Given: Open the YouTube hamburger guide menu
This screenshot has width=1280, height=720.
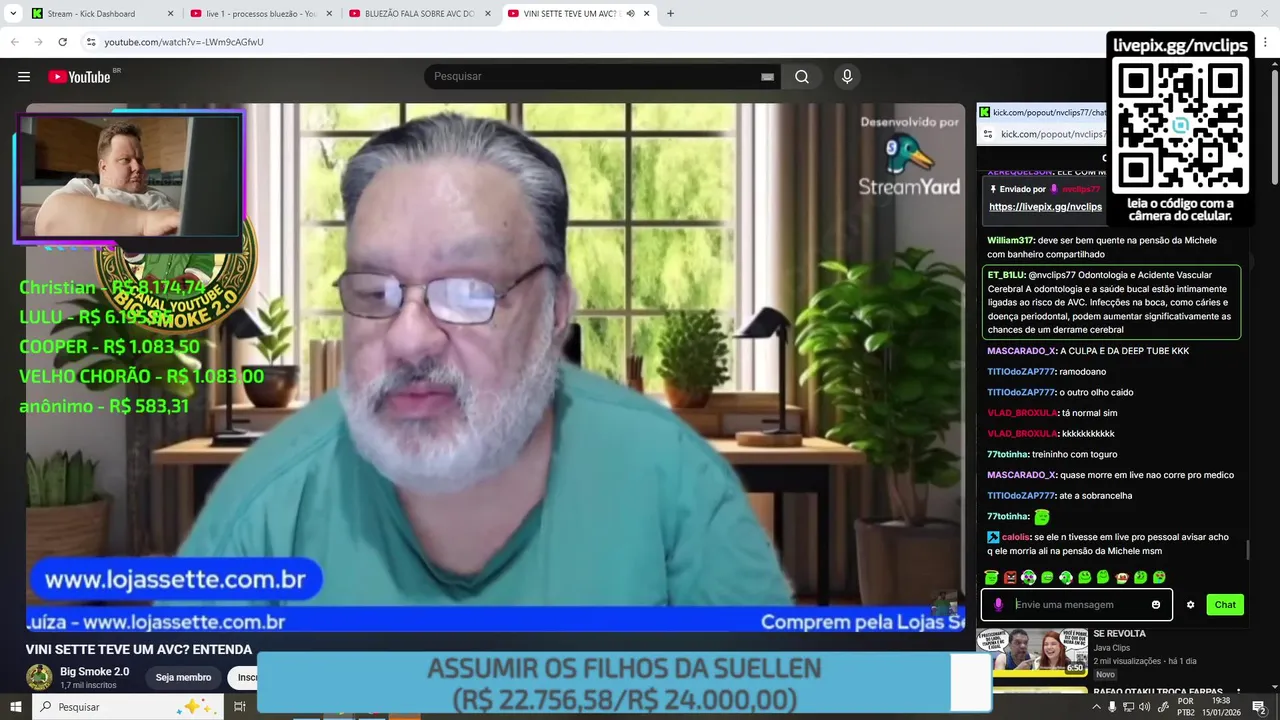Looking at the screenshot, I should tap(24, 77).
